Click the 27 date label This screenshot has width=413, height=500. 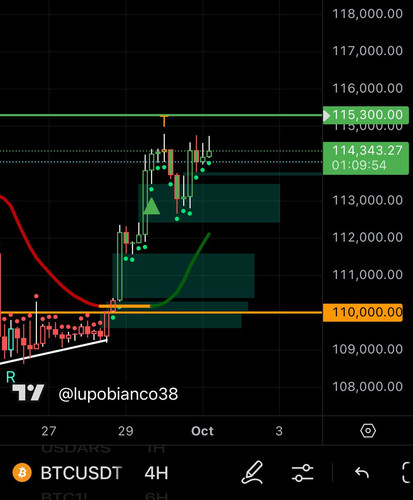coord(49,431)
